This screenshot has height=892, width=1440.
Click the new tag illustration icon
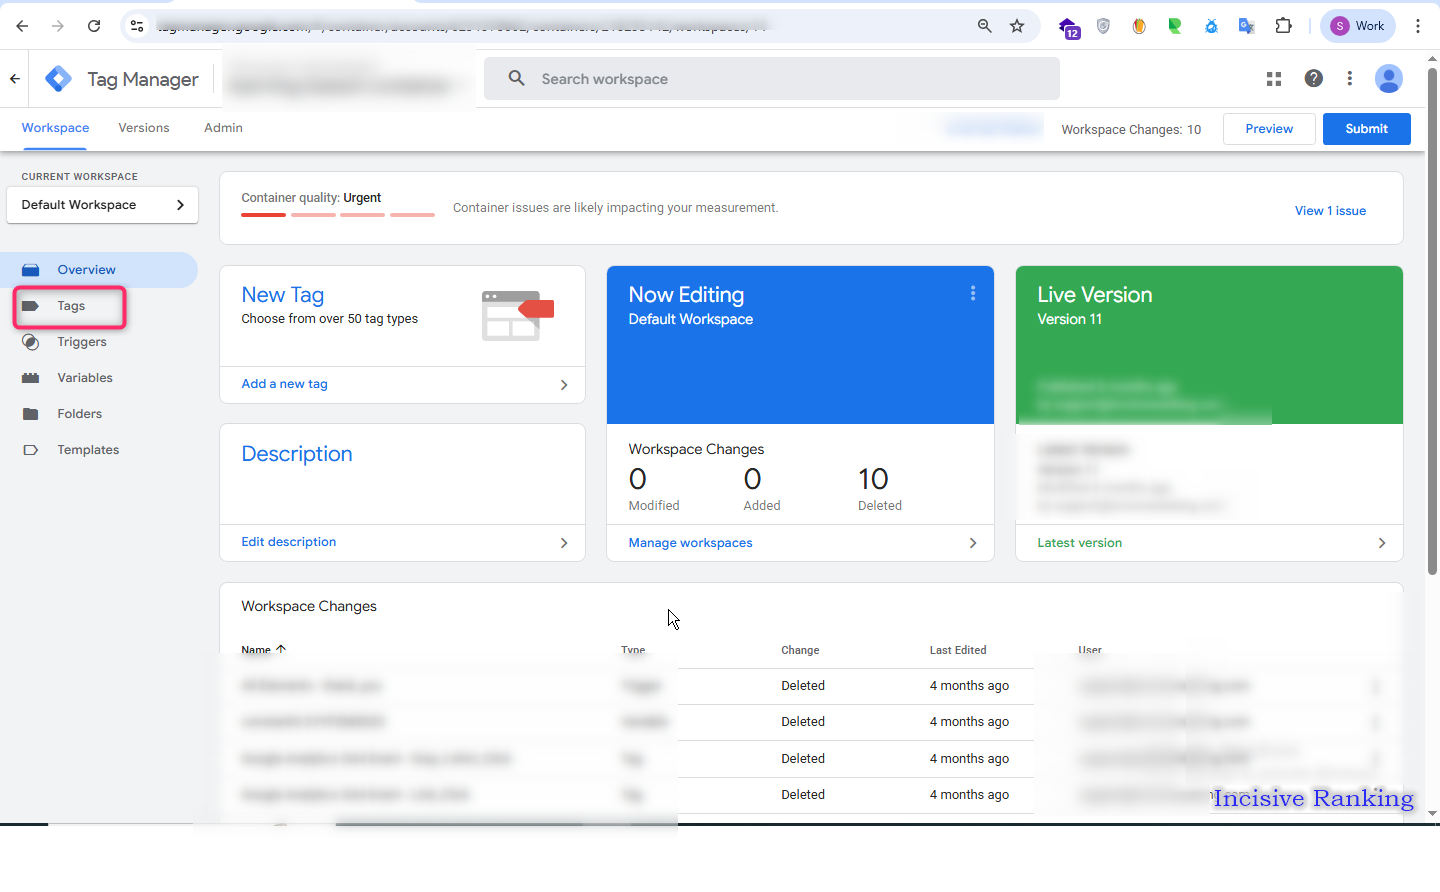pos(517,315)
